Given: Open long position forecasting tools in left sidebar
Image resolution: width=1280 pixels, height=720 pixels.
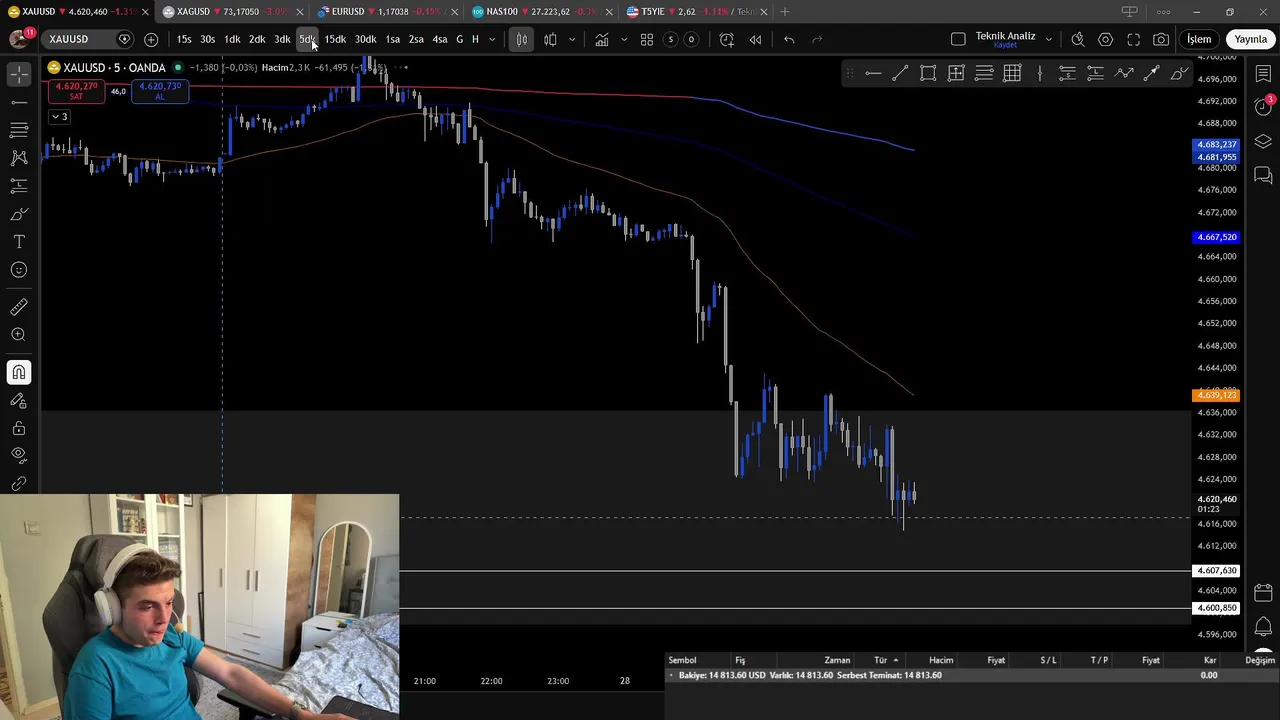Looking at the screenshot, I should 19,186.
